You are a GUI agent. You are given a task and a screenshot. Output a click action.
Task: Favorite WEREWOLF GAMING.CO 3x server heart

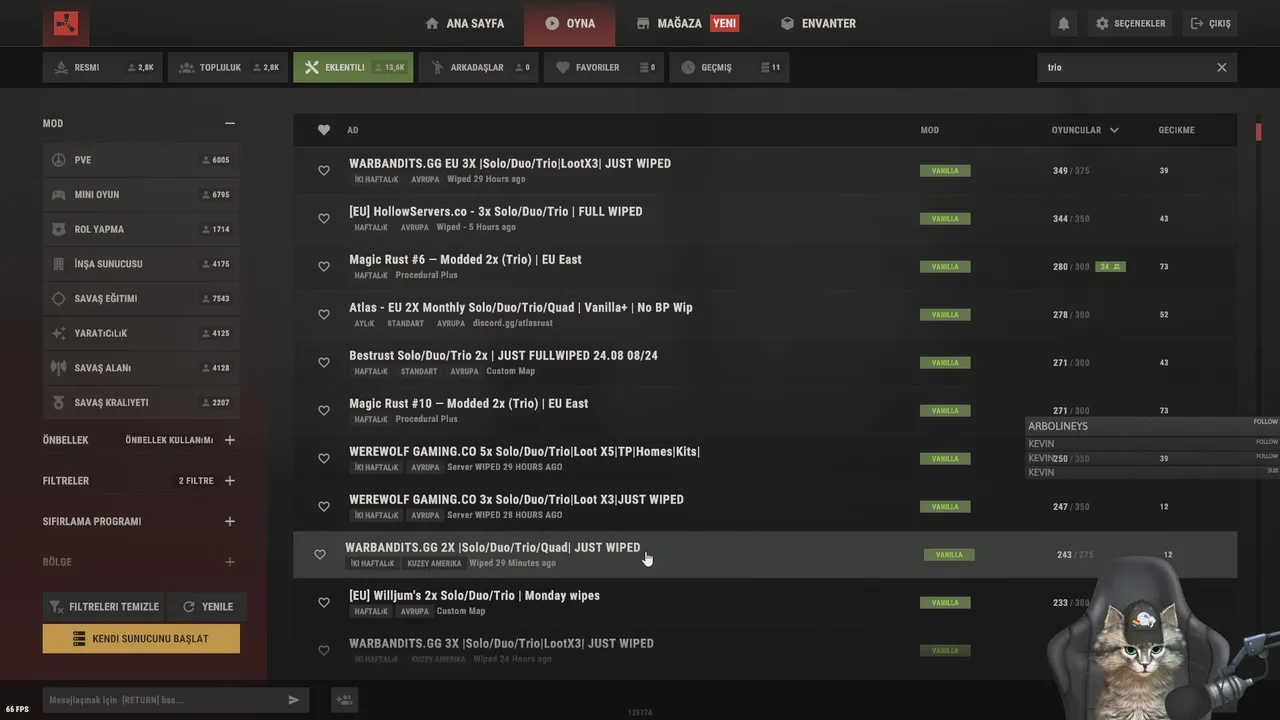[324, 507]
